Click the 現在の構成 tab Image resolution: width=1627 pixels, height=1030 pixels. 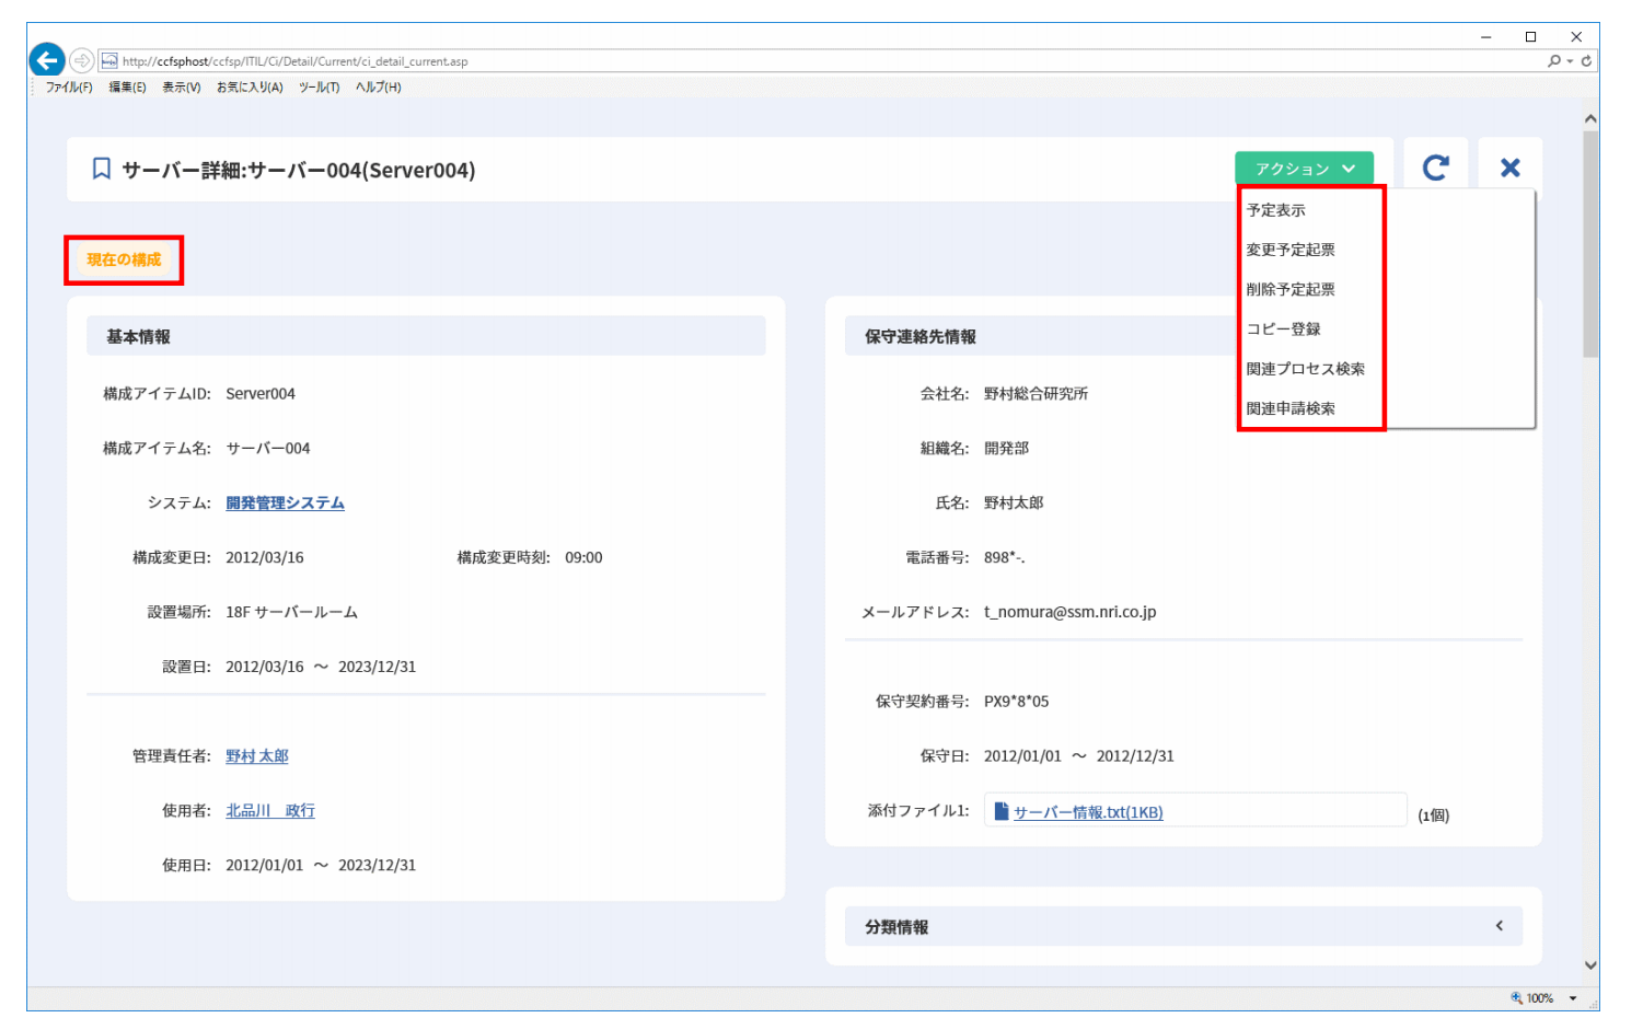[124, 260]
